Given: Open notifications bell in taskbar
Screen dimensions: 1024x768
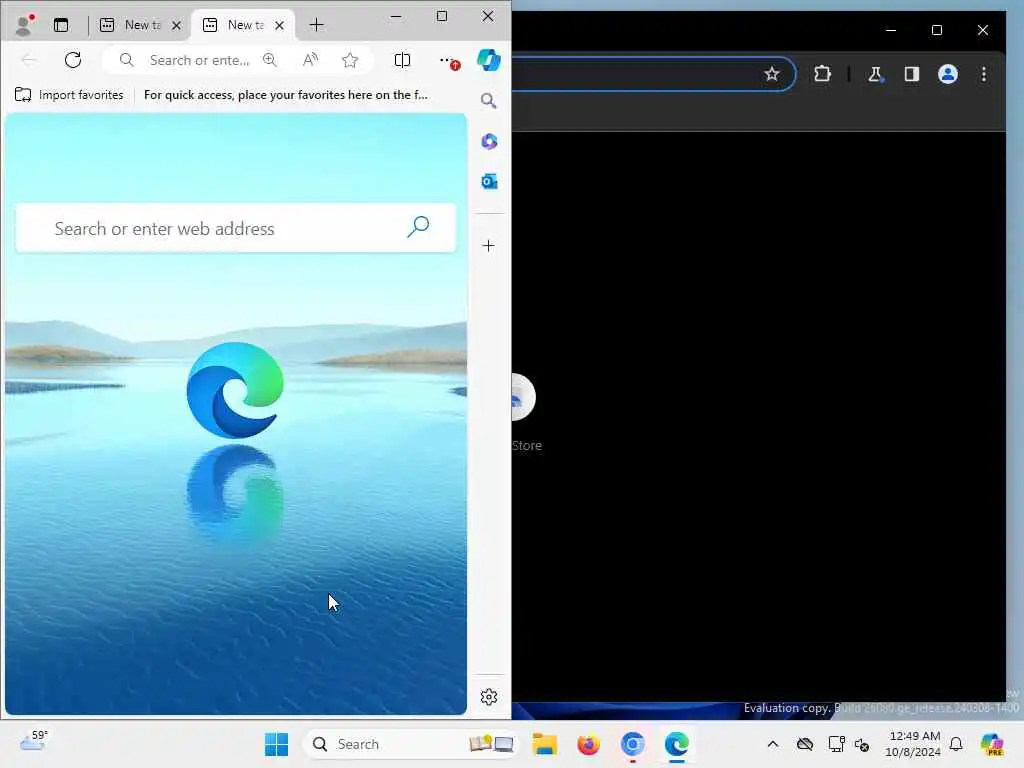Looking at the screenshot, I should point(956,744).
